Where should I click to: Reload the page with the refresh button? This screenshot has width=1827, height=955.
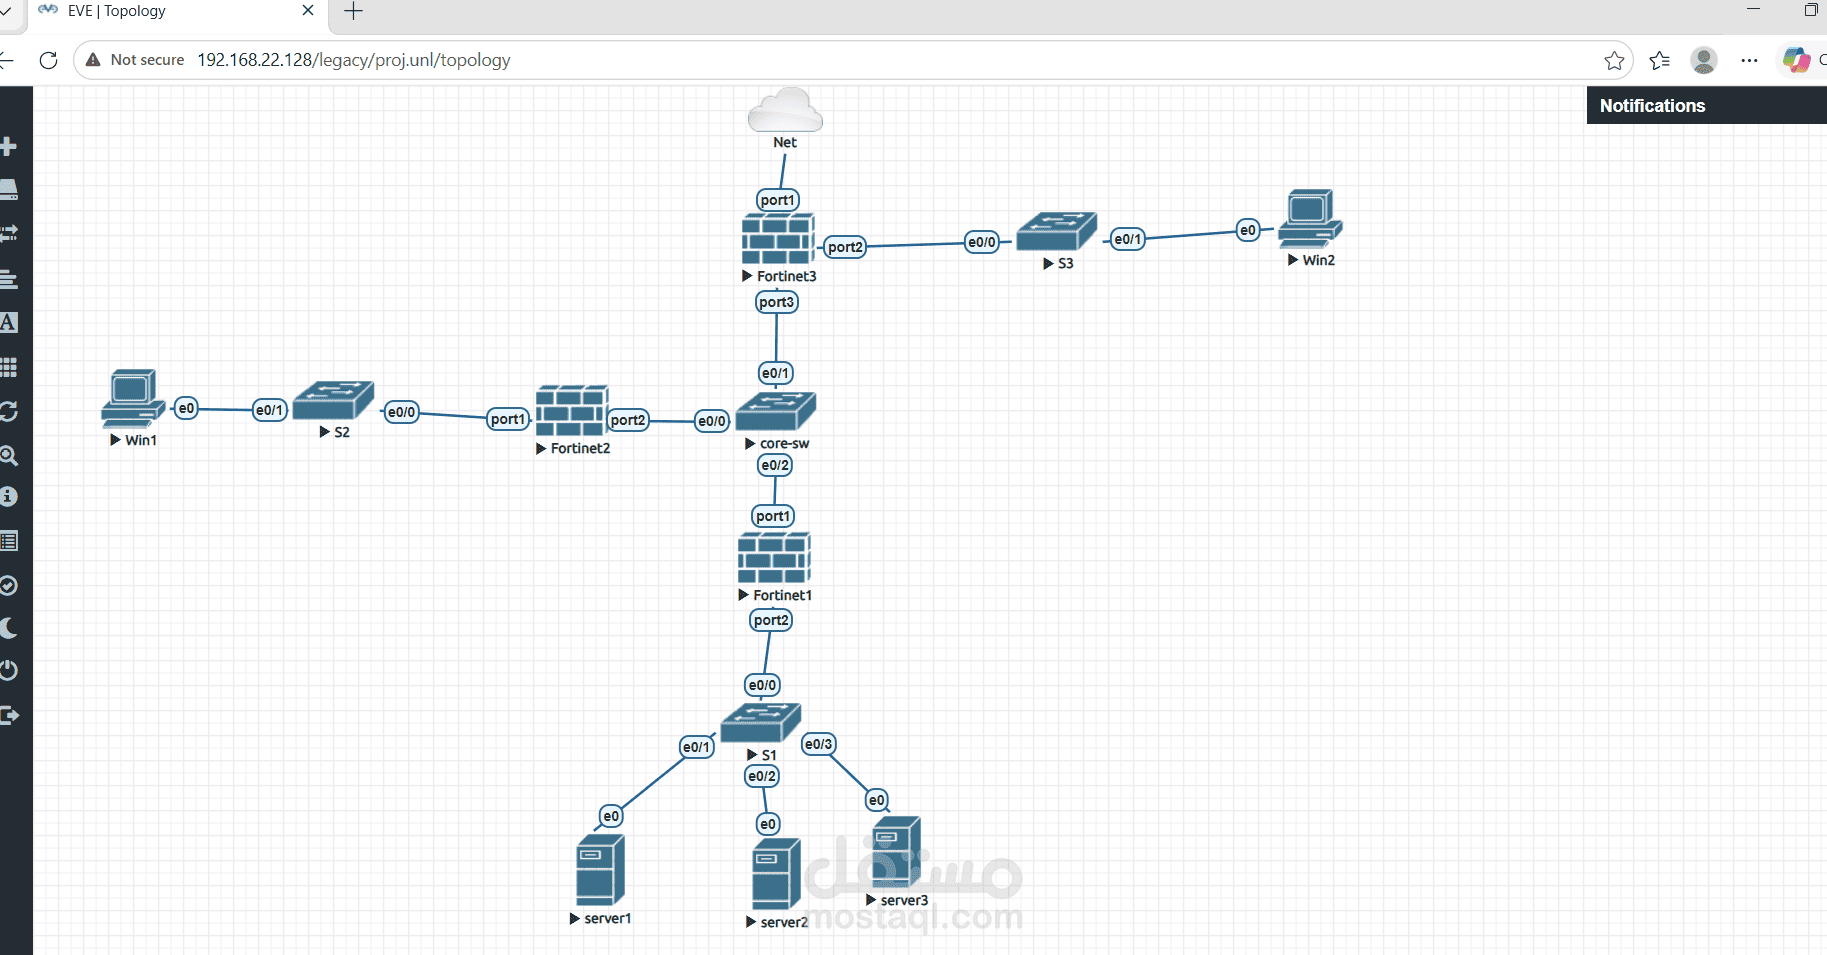tap(48, 60)
